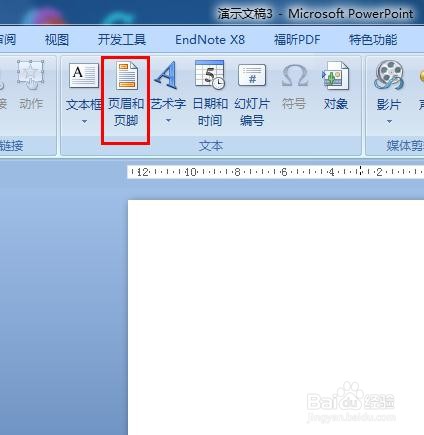Expand the 文本框 dropdown arrow
The image size is (424, 435).
pos(84,122)
